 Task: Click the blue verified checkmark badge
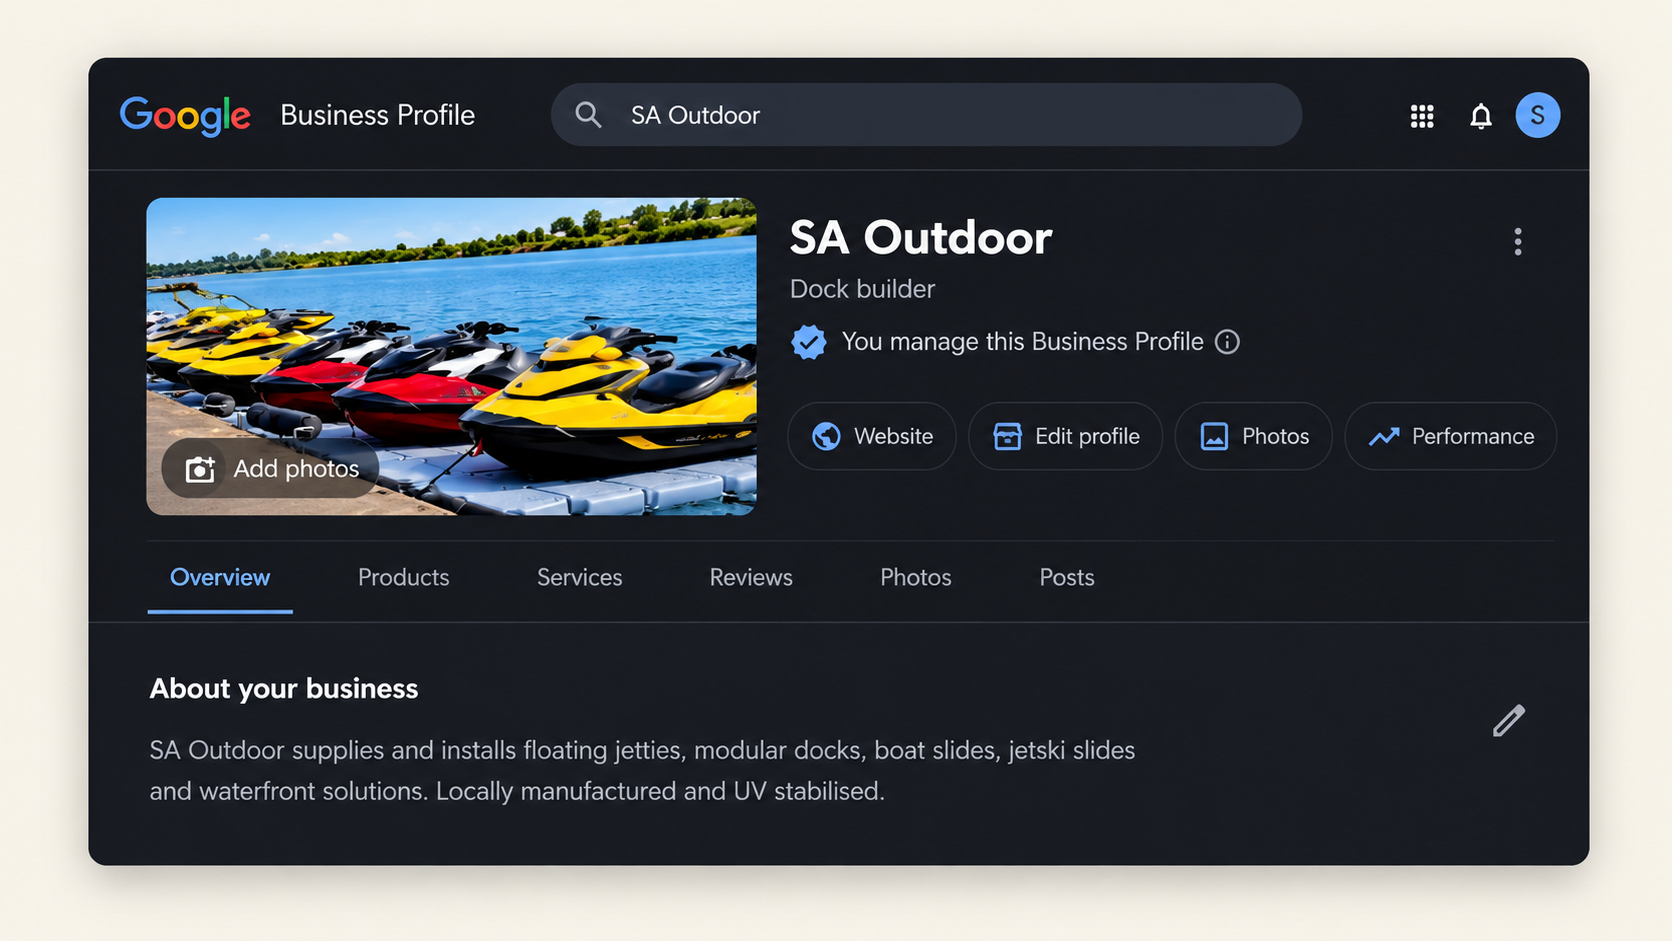[809, 342]
